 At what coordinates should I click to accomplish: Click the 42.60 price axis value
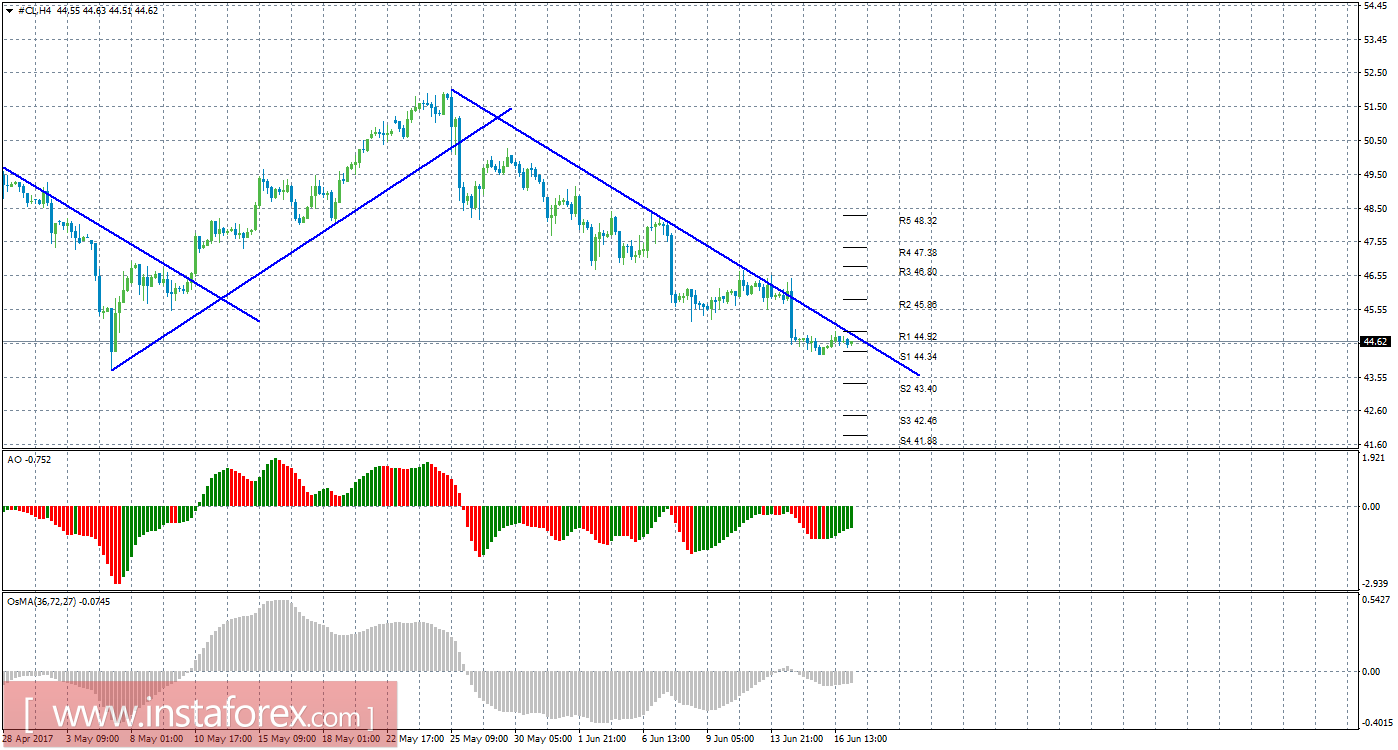tap(1375, 411)
